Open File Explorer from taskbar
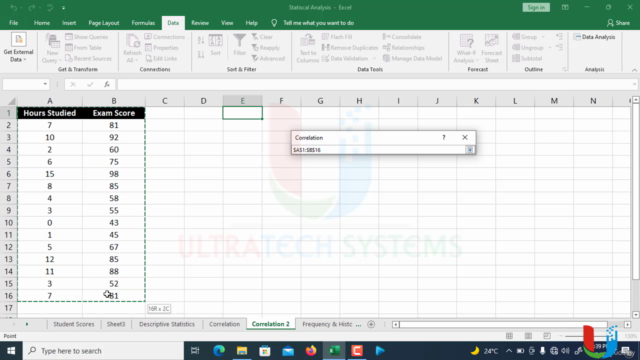The height and width of the screenshot is (360, 640). click(x=242, y=351)
